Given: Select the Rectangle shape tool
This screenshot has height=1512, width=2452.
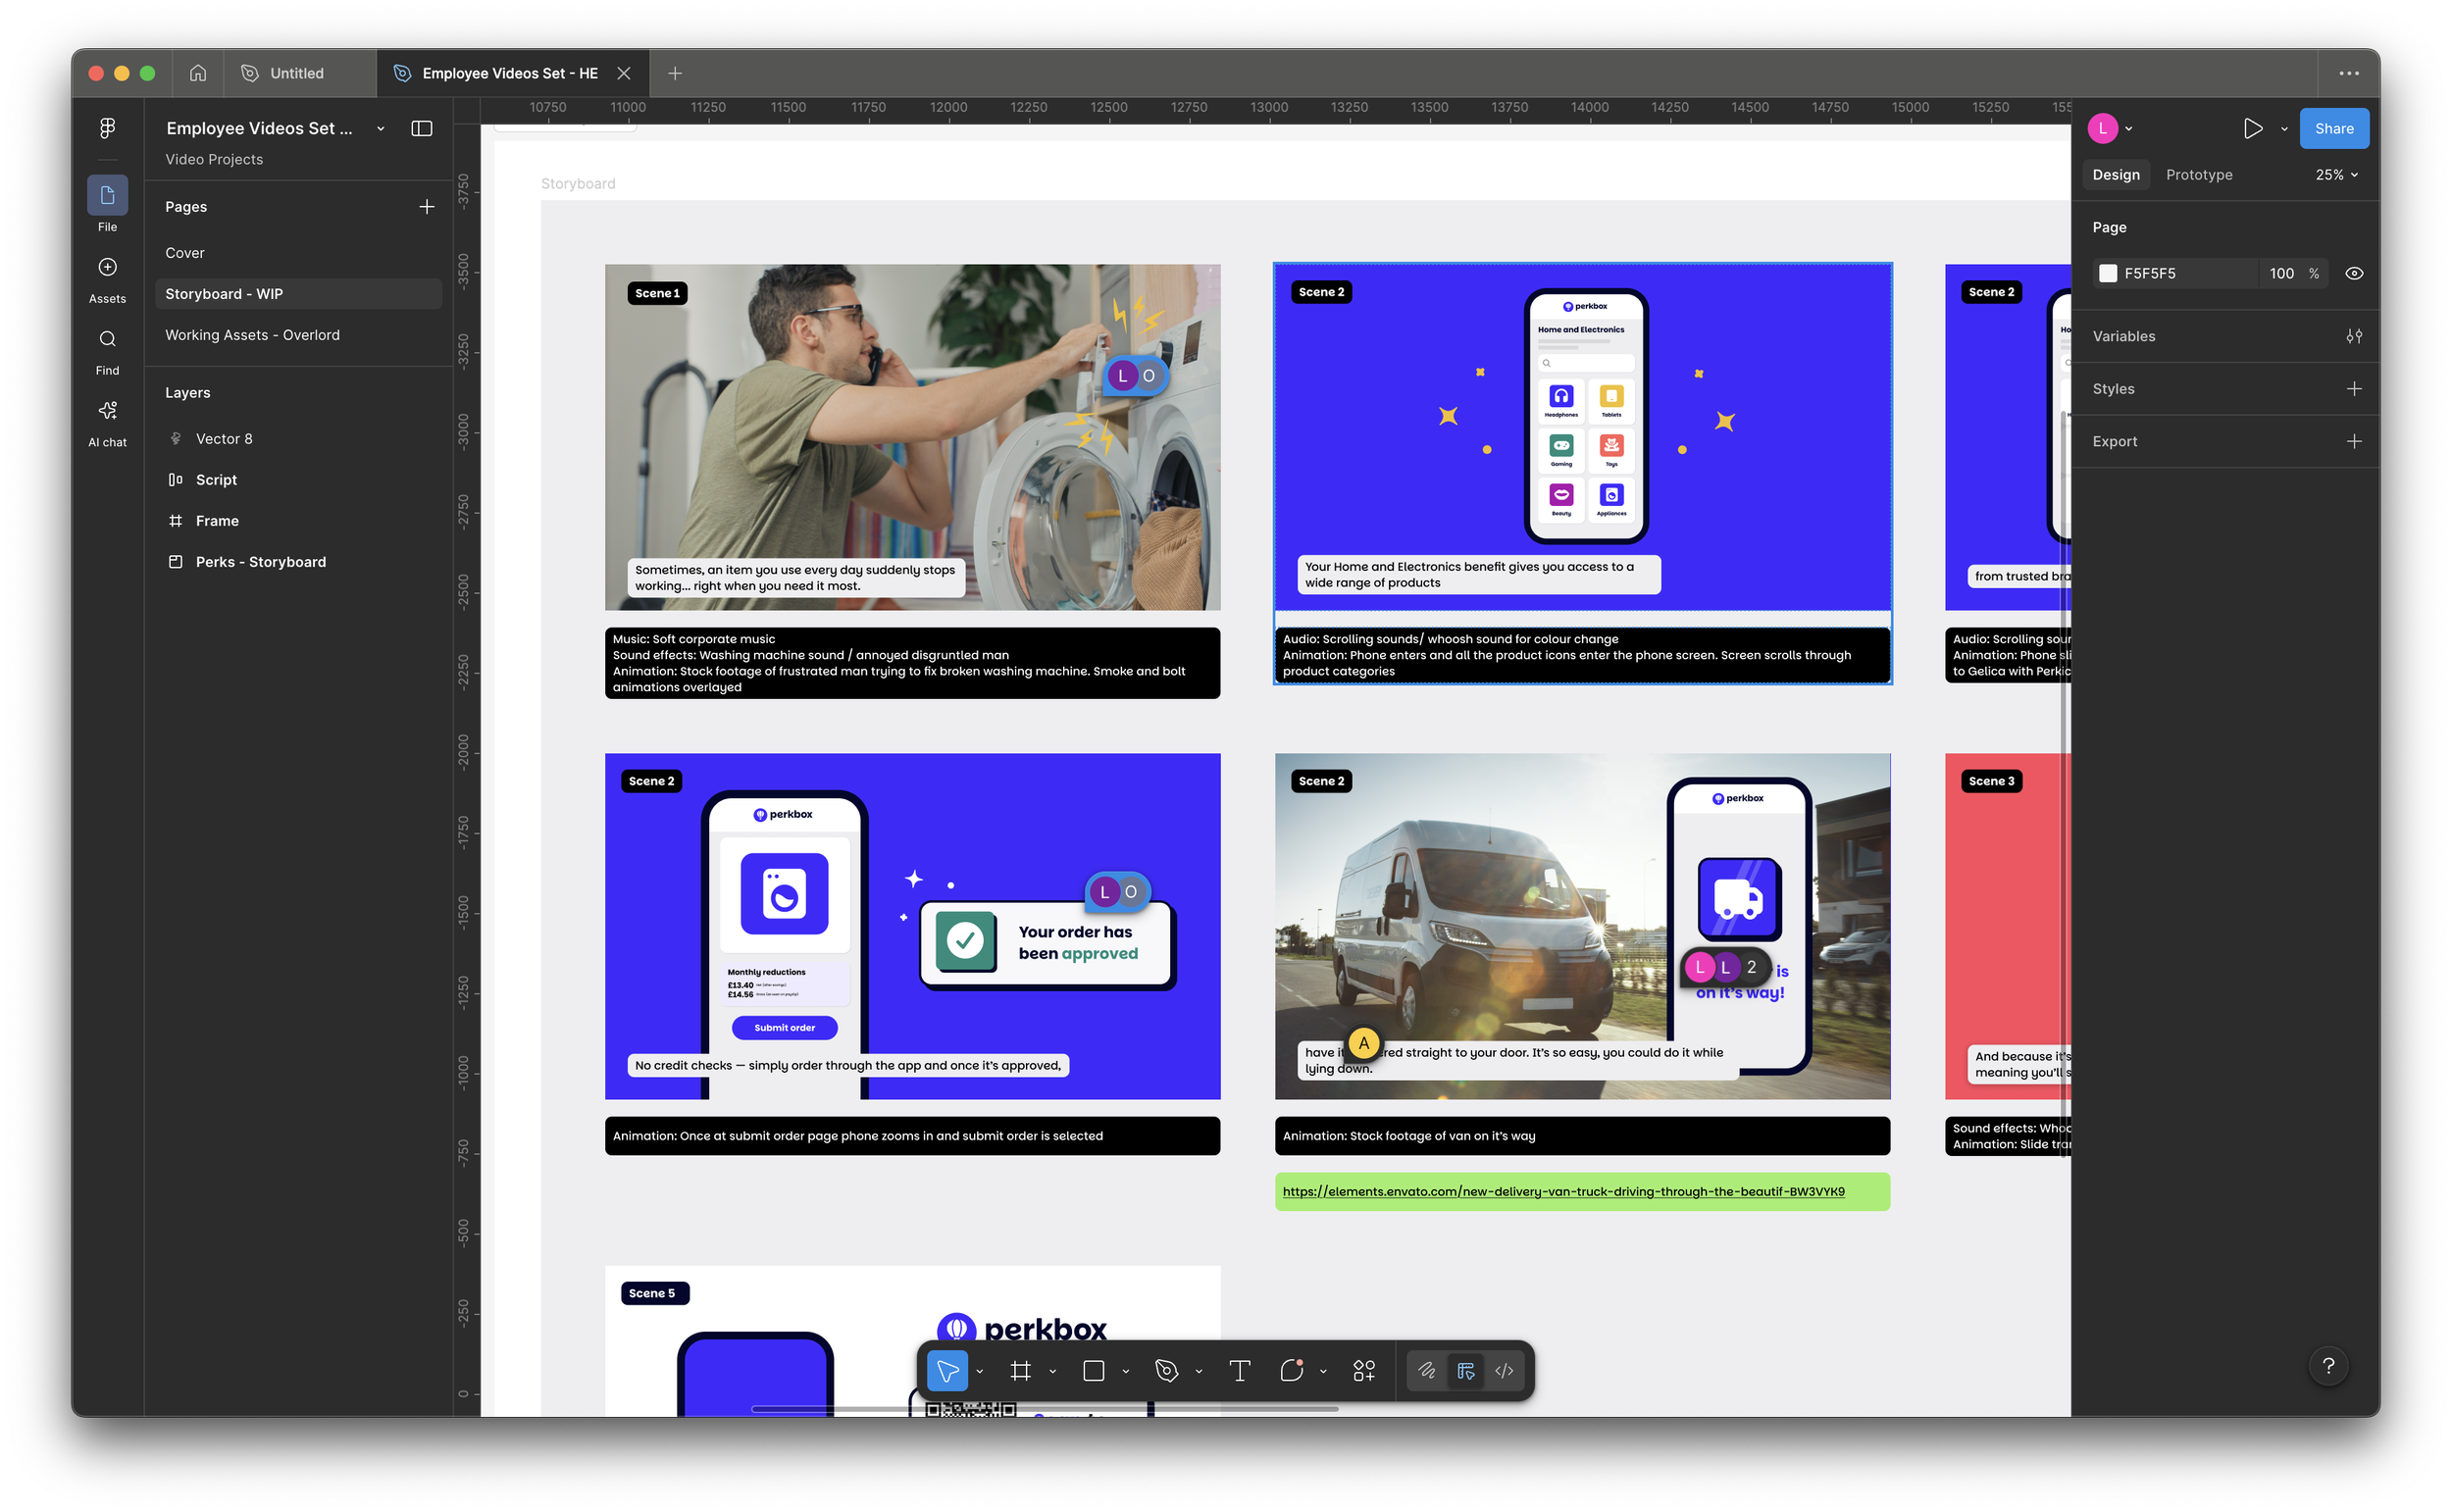Looking at the screenshot, I should [x=1093, y=1371].
